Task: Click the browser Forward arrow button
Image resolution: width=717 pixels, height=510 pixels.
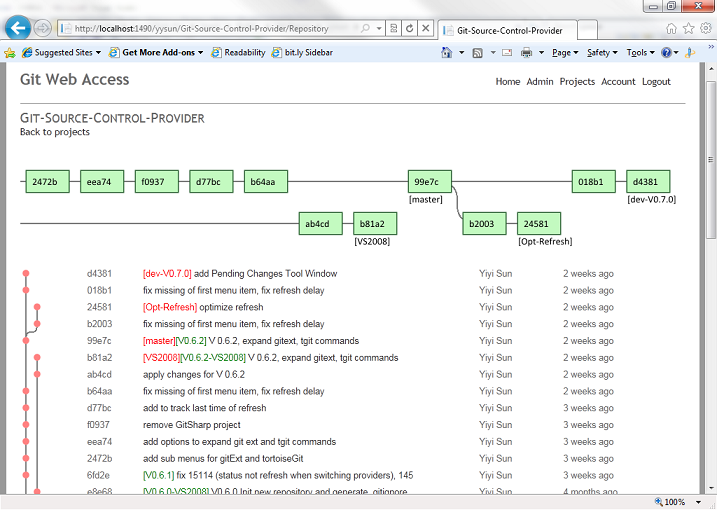Action: (43, 28)
